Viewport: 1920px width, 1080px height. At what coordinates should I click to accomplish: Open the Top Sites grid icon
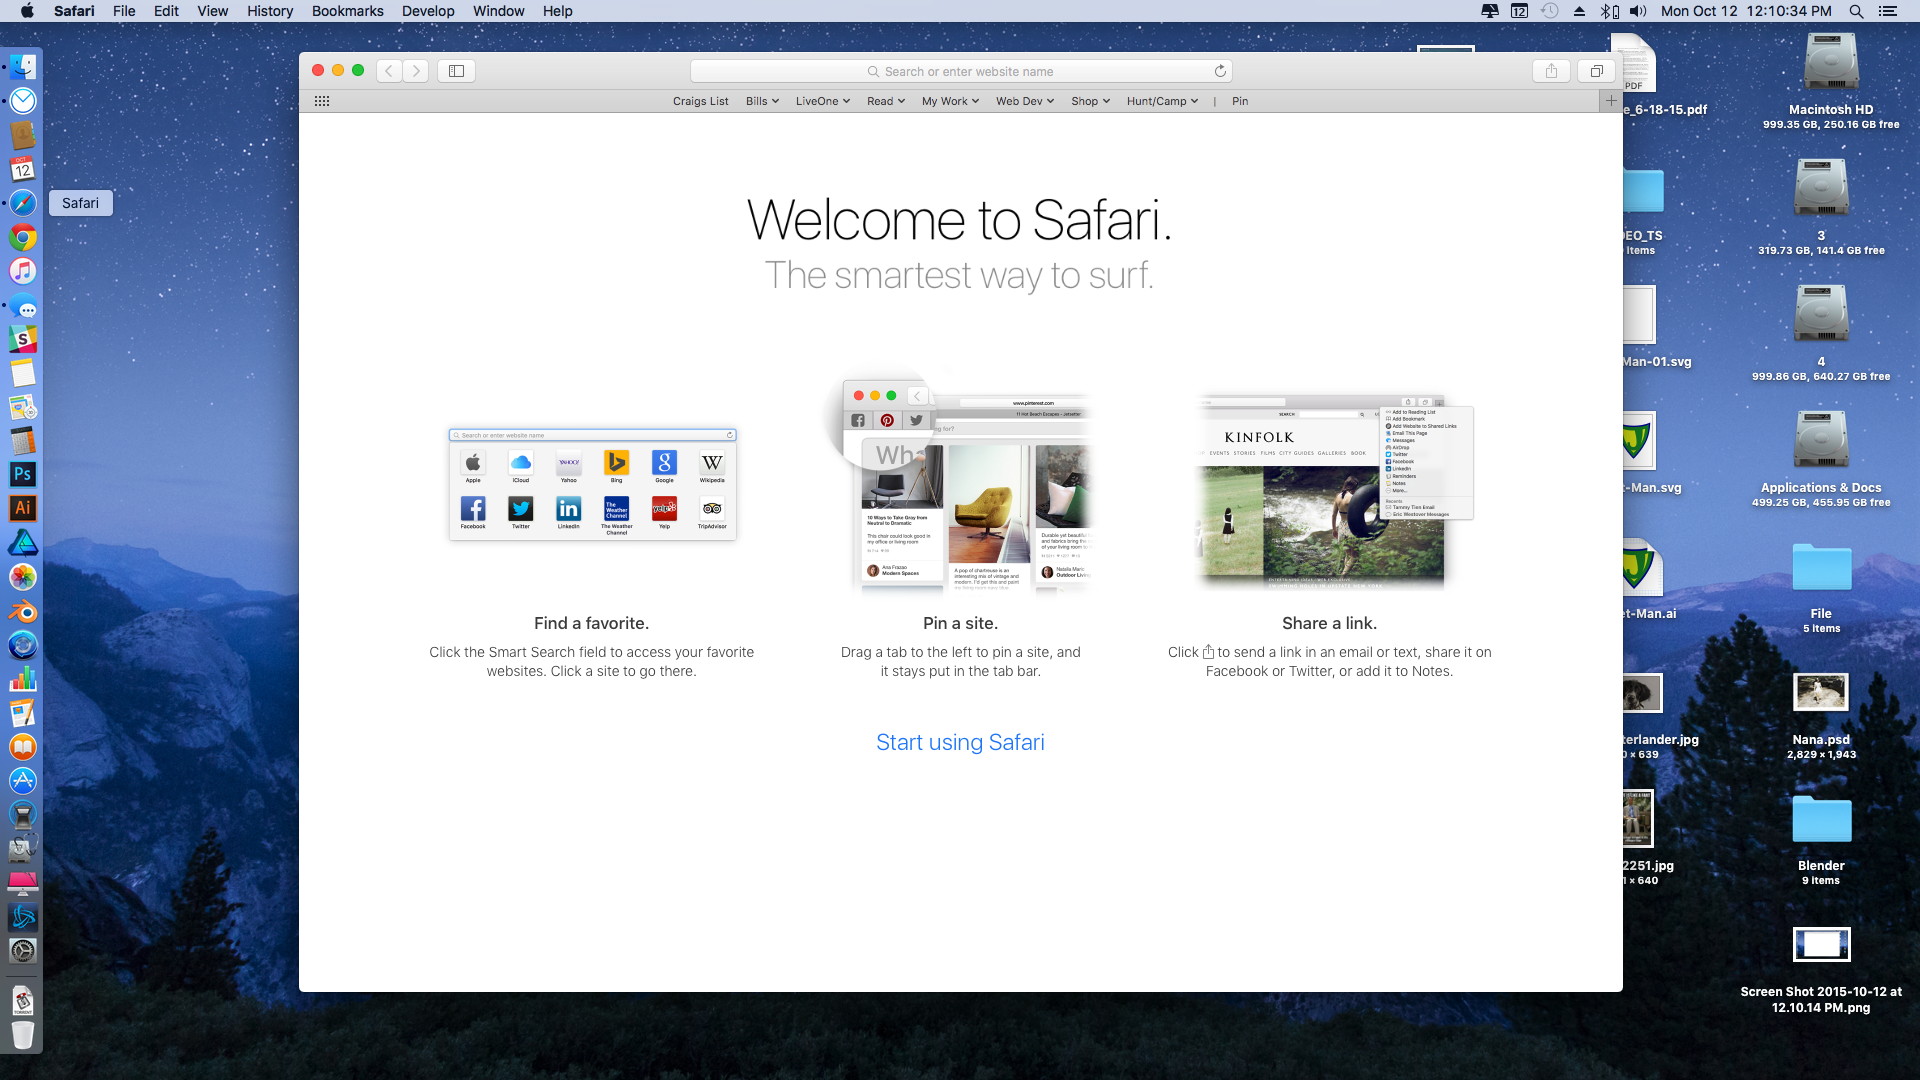click(x=322, y=101)
